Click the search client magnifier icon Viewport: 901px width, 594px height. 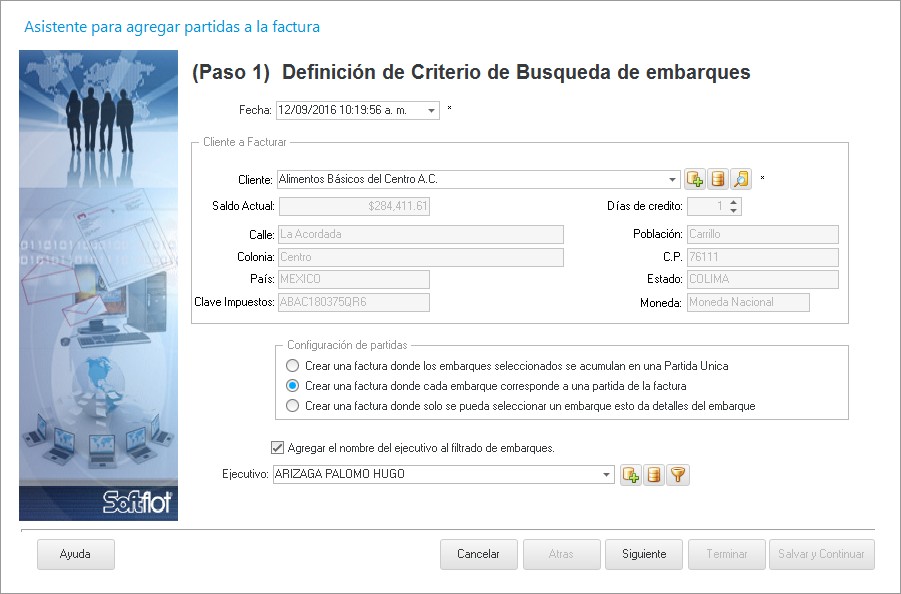coord(740,179)
